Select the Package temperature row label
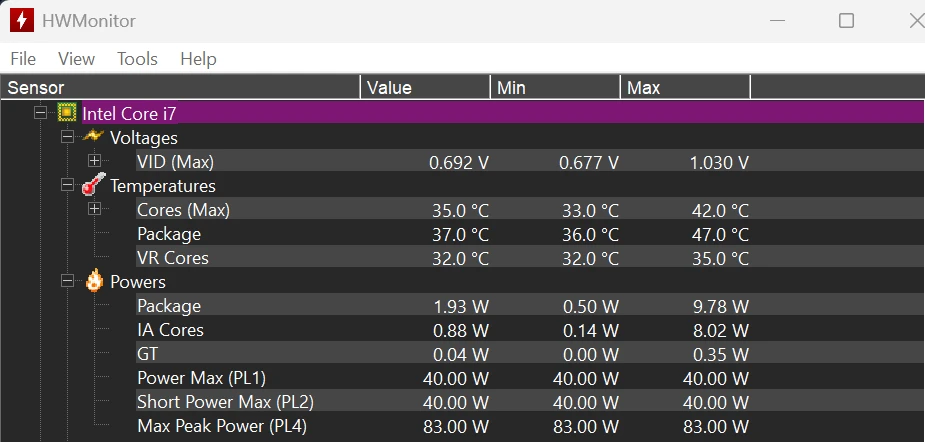Screen dimensions: 925x442 pyautogui.click(x=169, y=234)
